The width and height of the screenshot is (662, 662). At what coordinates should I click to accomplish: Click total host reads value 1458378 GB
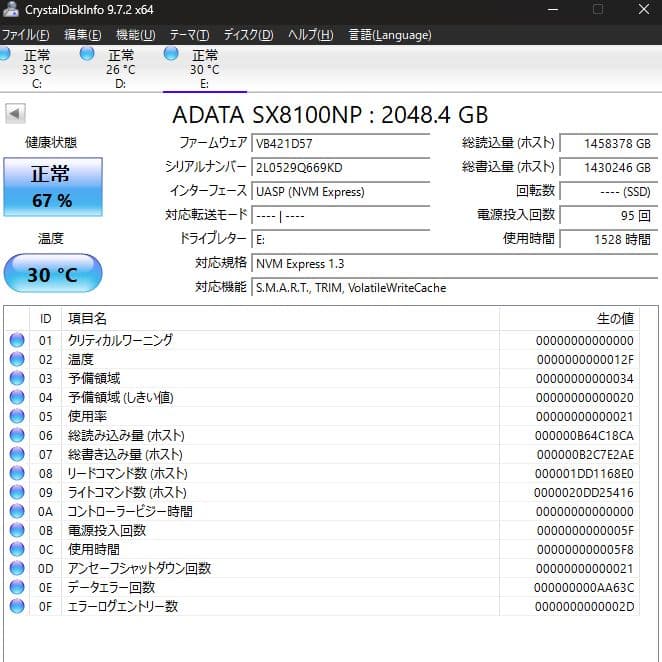click(609, 144)
